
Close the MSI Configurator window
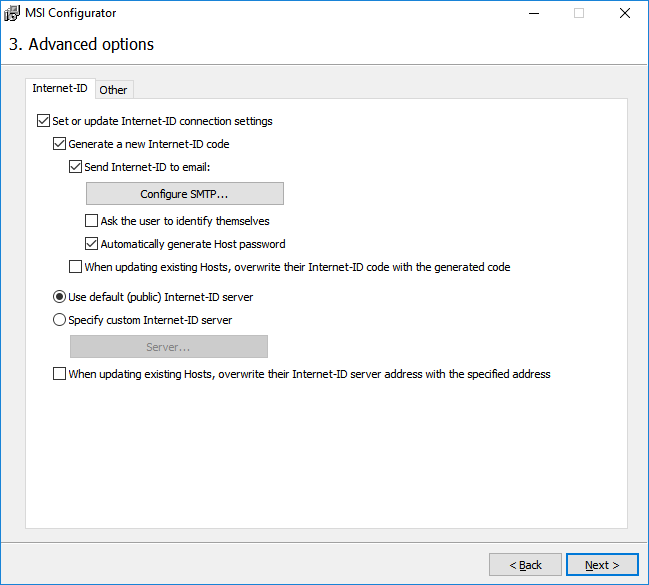(x=625, y=14)
